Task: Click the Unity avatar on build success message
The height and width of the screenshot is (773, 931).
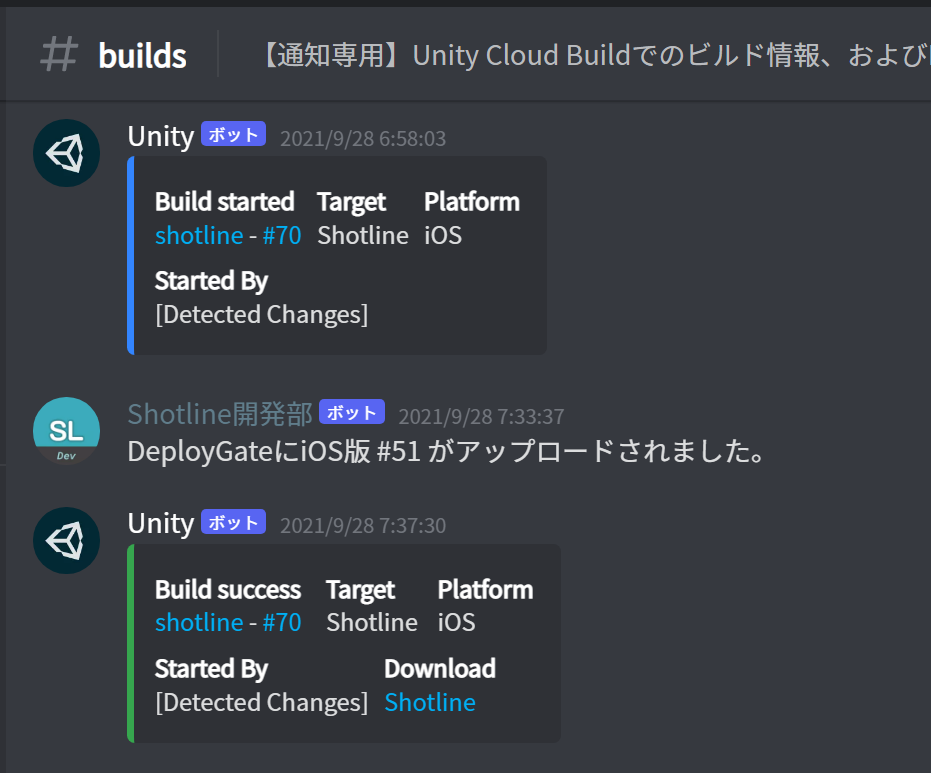Action: pos(66,540)
